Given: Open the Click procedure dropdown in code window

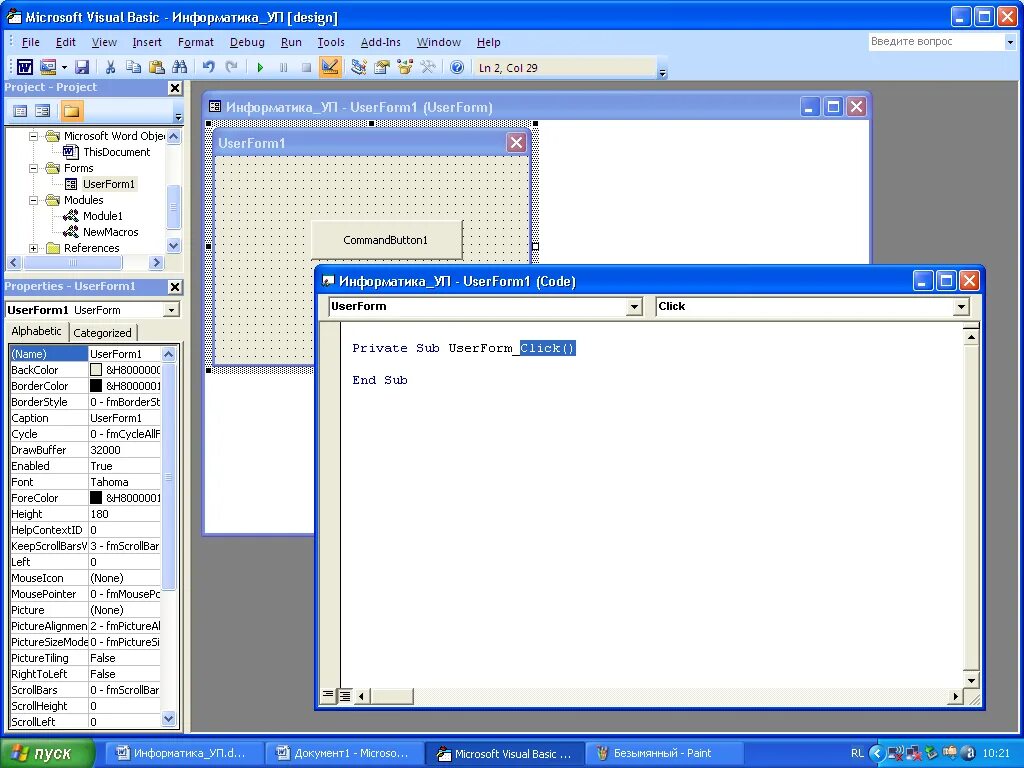Looking at the screenshot, I should click(961, 307).
